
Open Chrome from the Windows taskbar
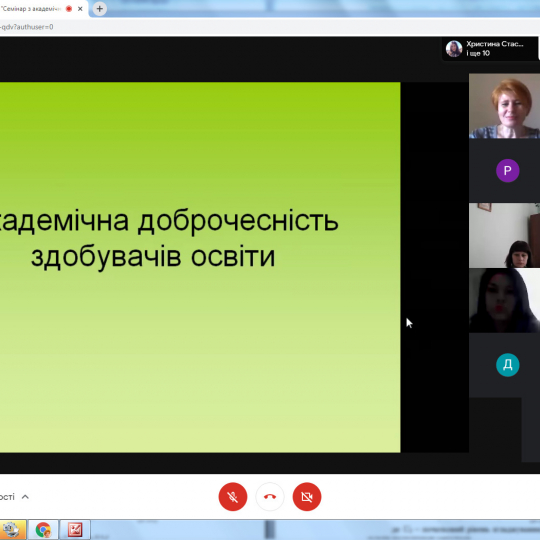click(x=43, y=530)
